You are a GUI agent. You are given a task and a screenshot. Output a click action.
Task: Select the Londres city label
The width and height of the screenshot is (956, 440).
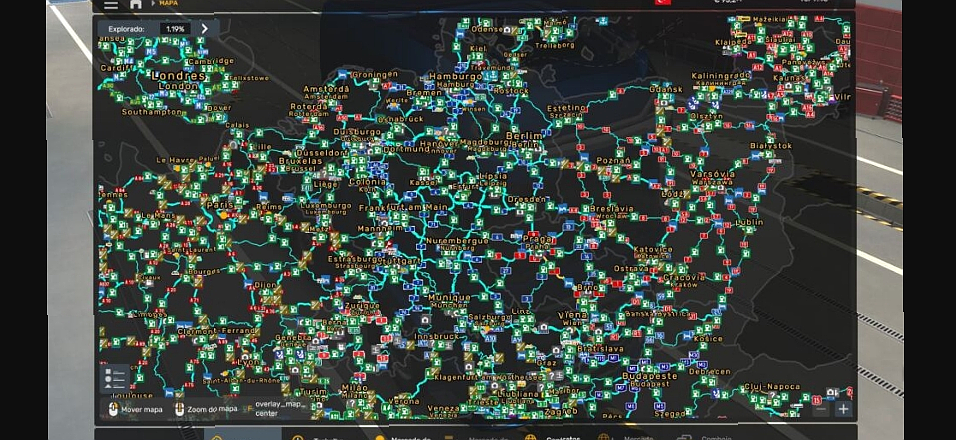(178, 77)
